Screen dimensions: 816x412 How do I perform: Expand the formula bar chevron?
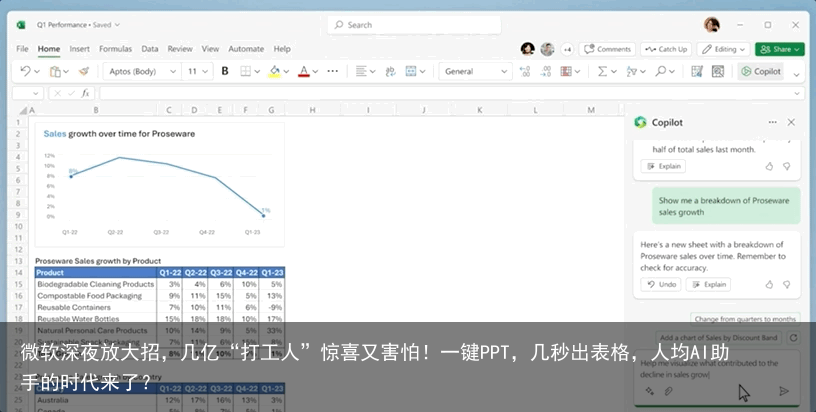tap(797, 94)
